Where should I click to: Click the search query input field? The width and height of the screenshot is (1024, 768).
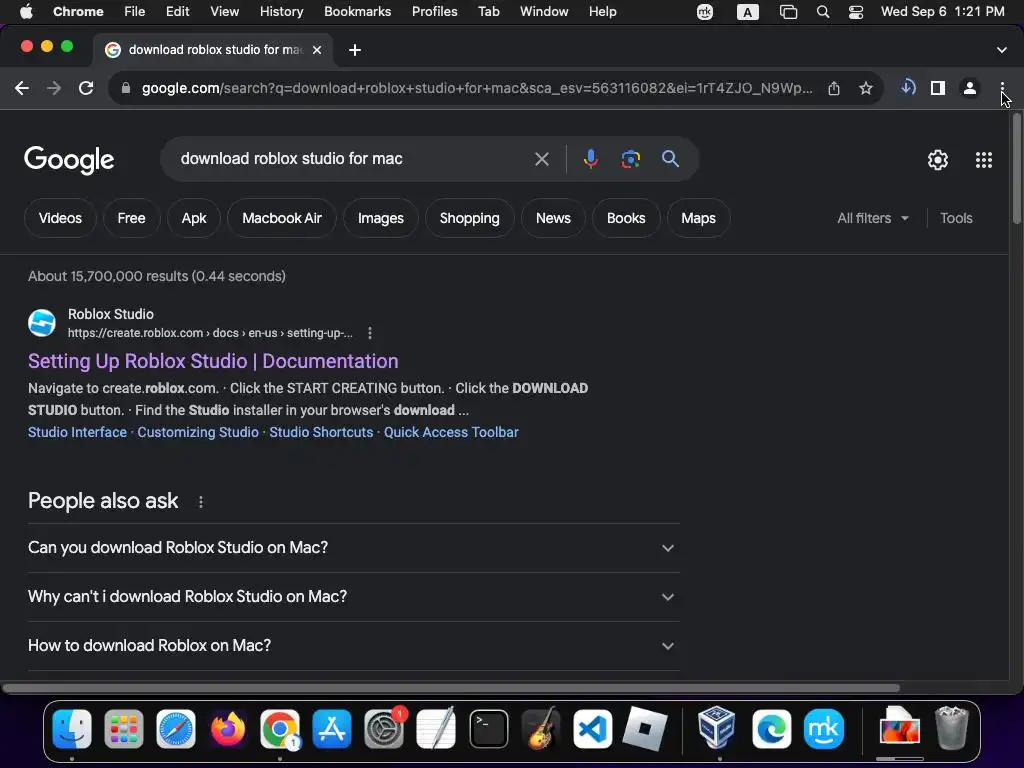353,159
